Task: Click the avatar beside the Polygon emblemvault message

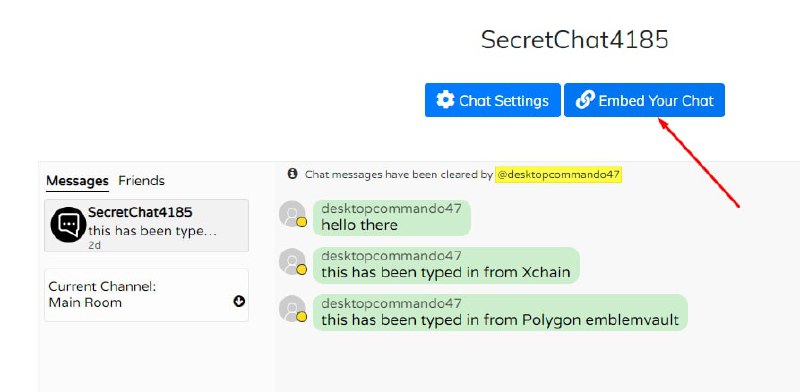Action: [292, 308]
